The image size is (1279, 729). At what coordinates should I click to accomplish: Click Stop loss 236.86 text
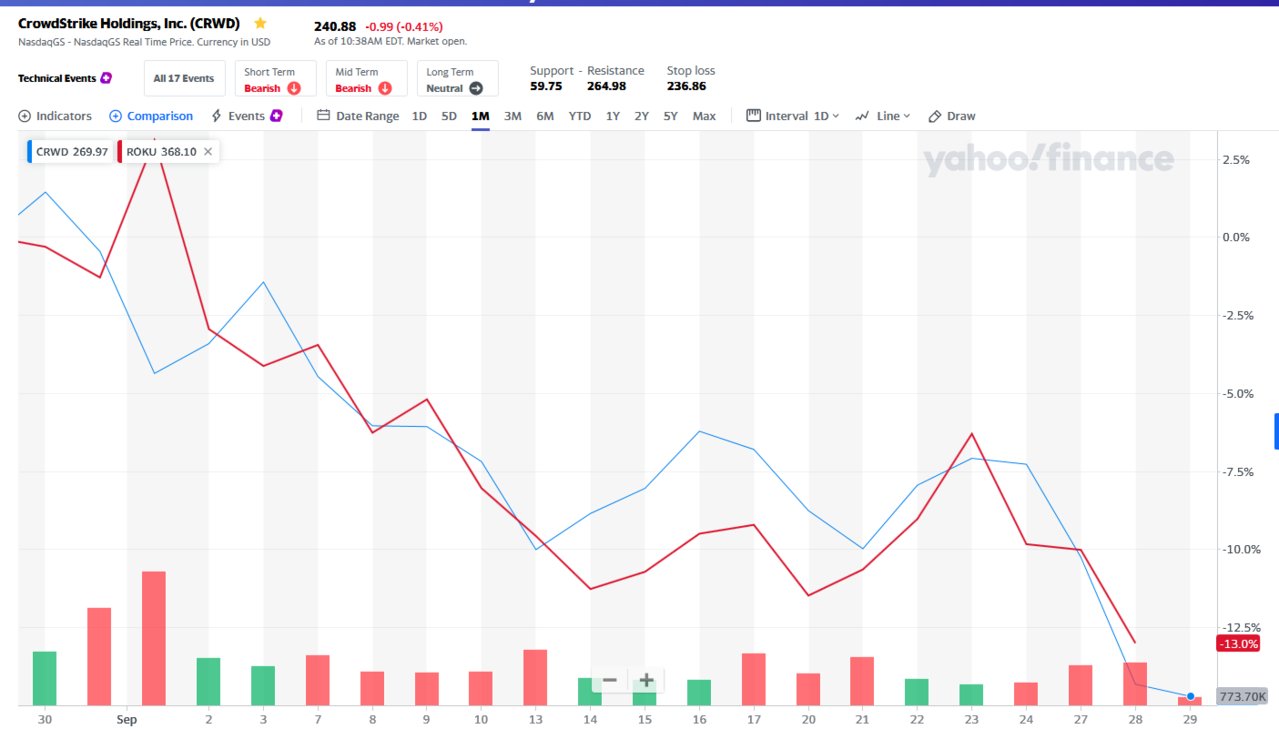(x=686, y=86)
